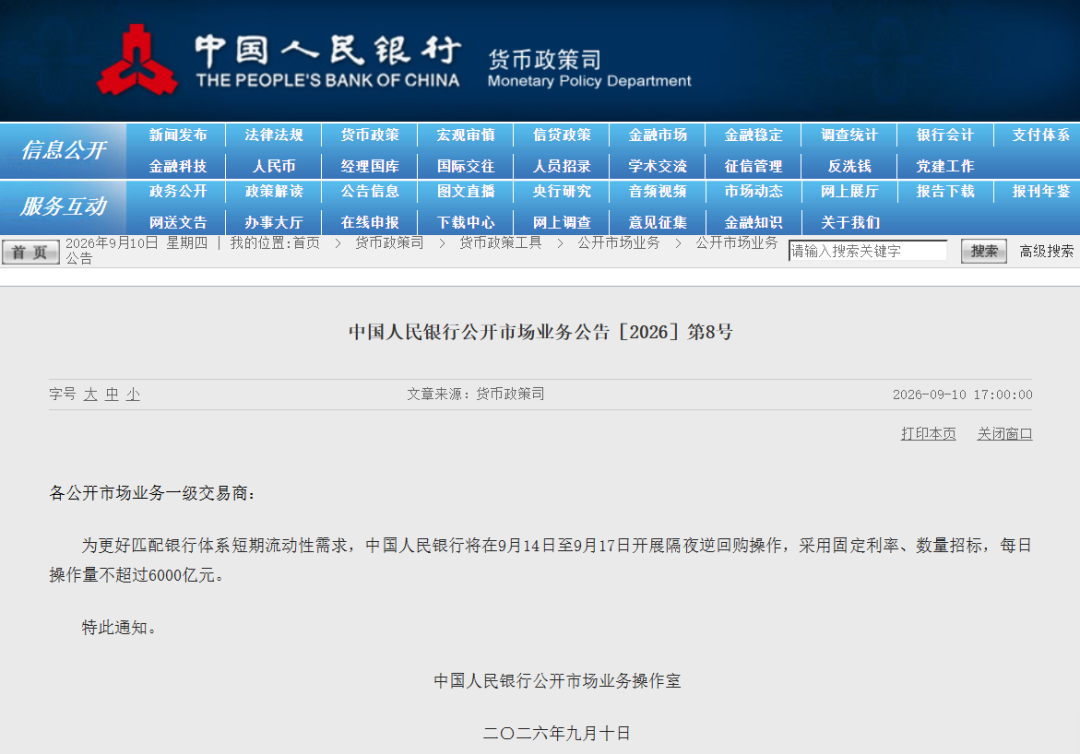Image resolution: width=1080 pixels, height=754 pixels.
Task: Open 下载中心 navigation link
Action: [466, 222]
